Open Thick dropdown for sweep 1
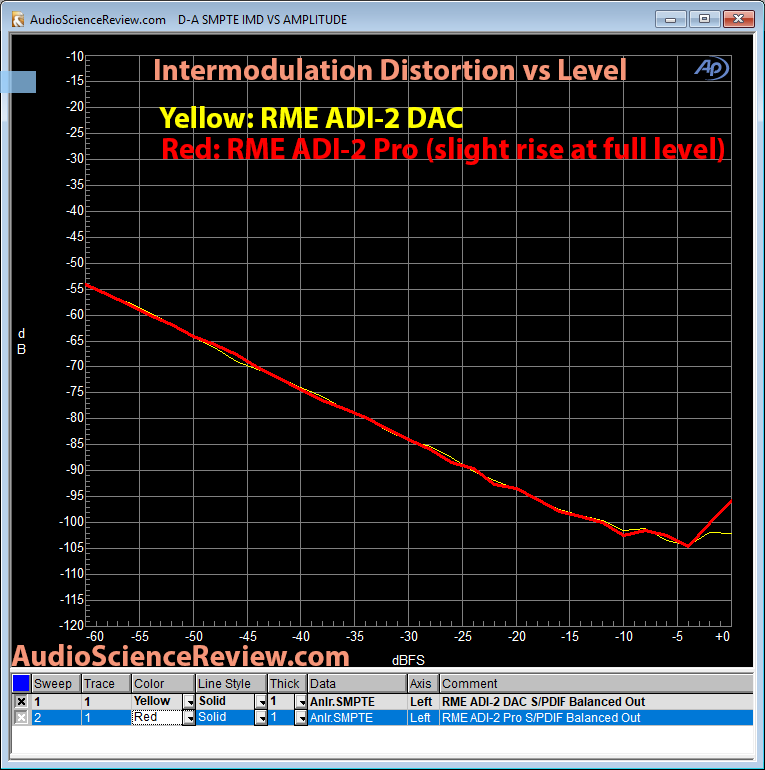Viewport: 765px width, 770px height. [x=301, y=702]
